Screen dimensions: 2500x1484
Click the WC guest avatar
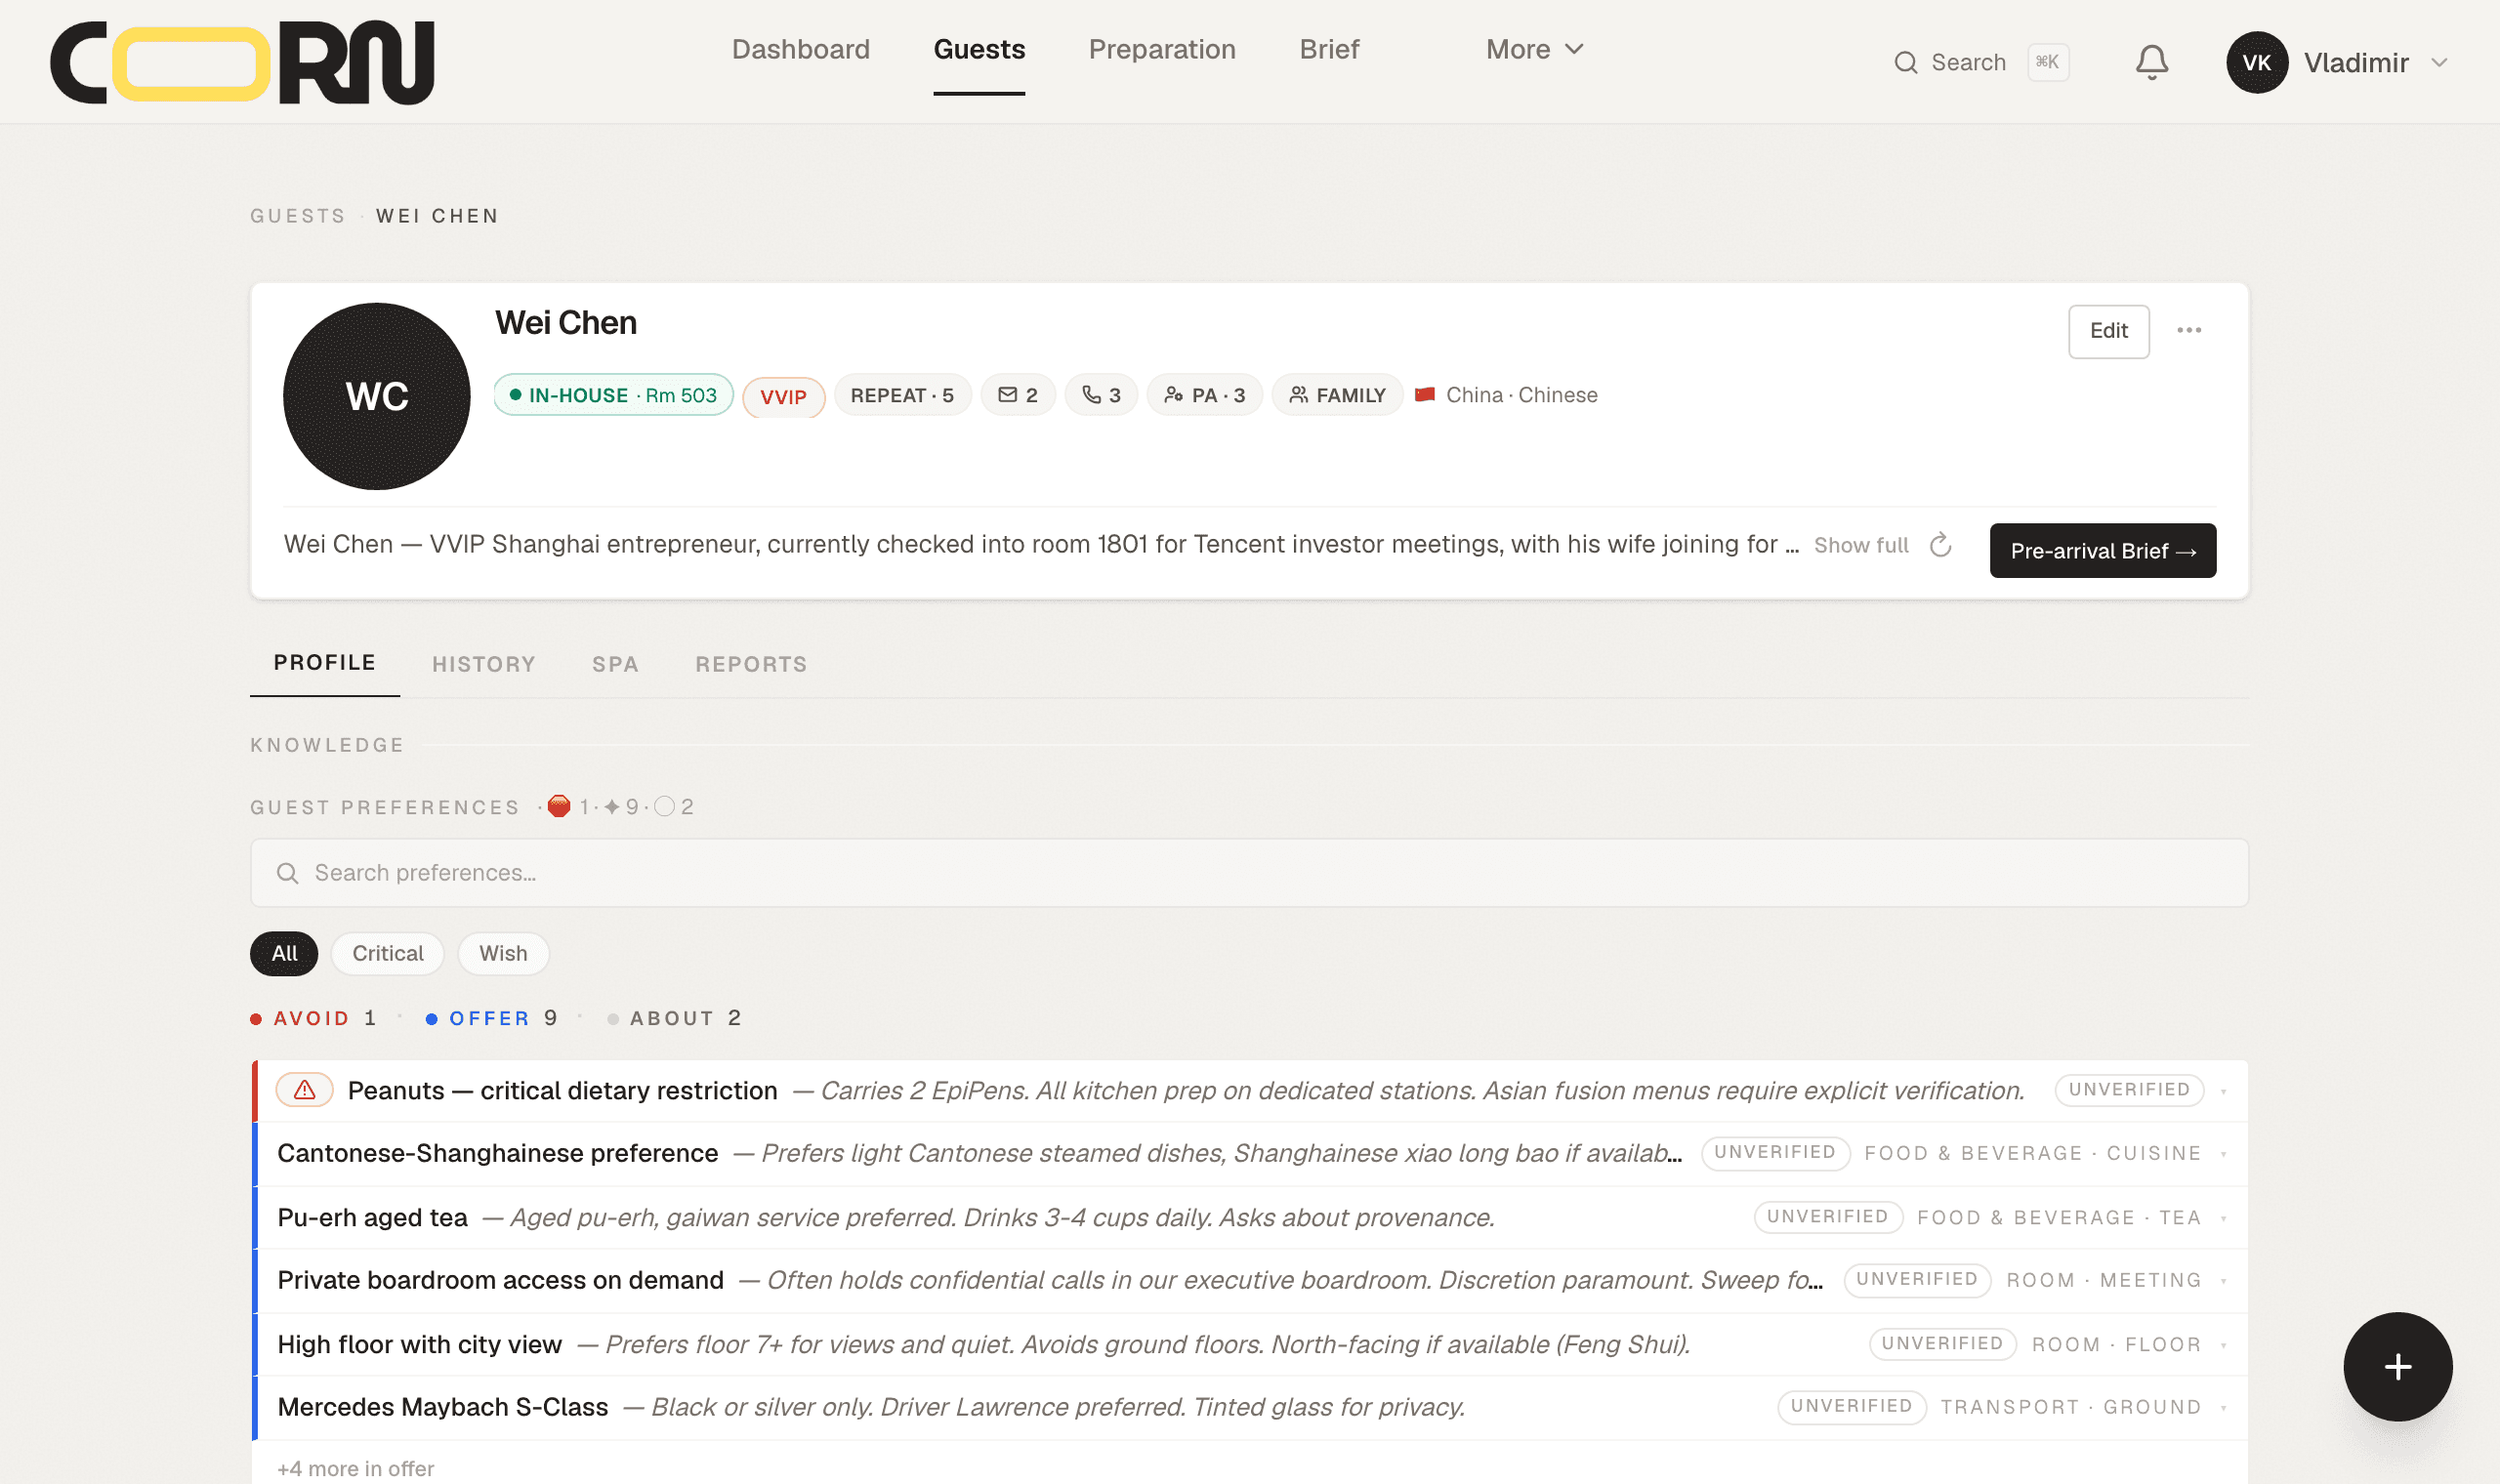[376, 396]
